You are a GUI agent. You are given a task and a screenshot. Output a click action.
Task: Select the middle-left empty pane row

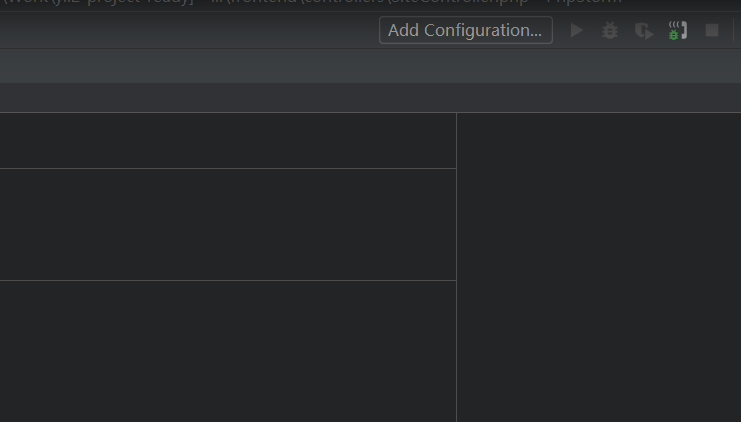click(228, 225)
